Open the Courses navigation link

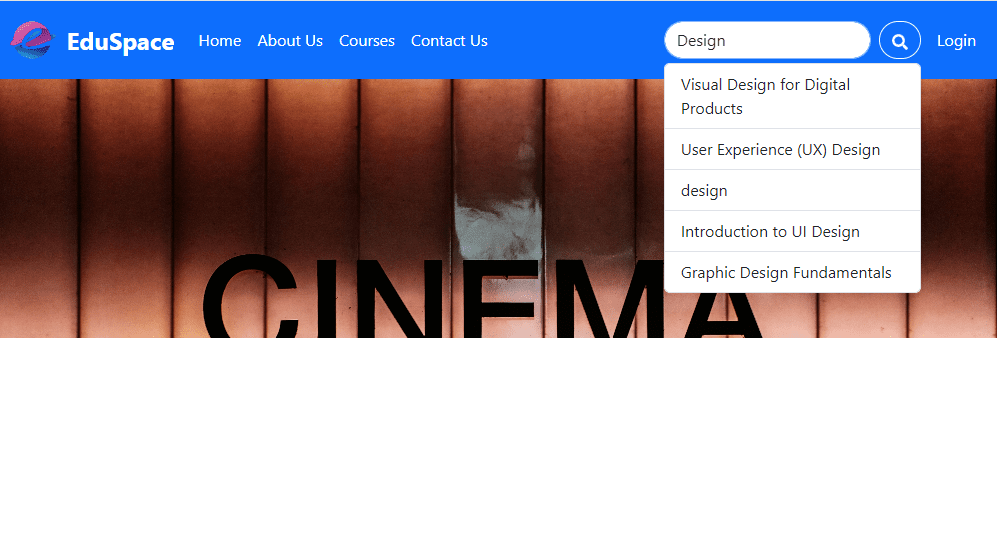pos(367,41)
